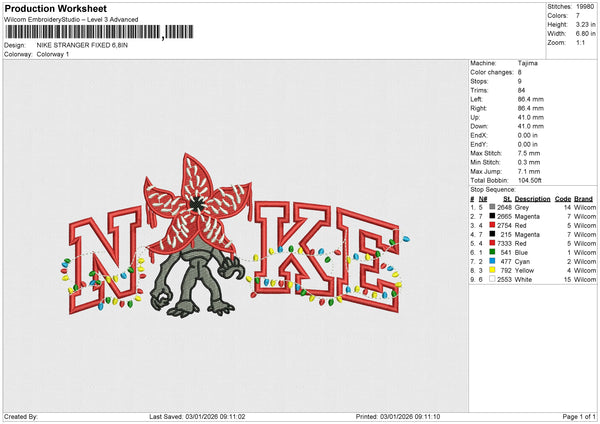Click the 'Yellow' description in stop 8

[x=524, y=271]
